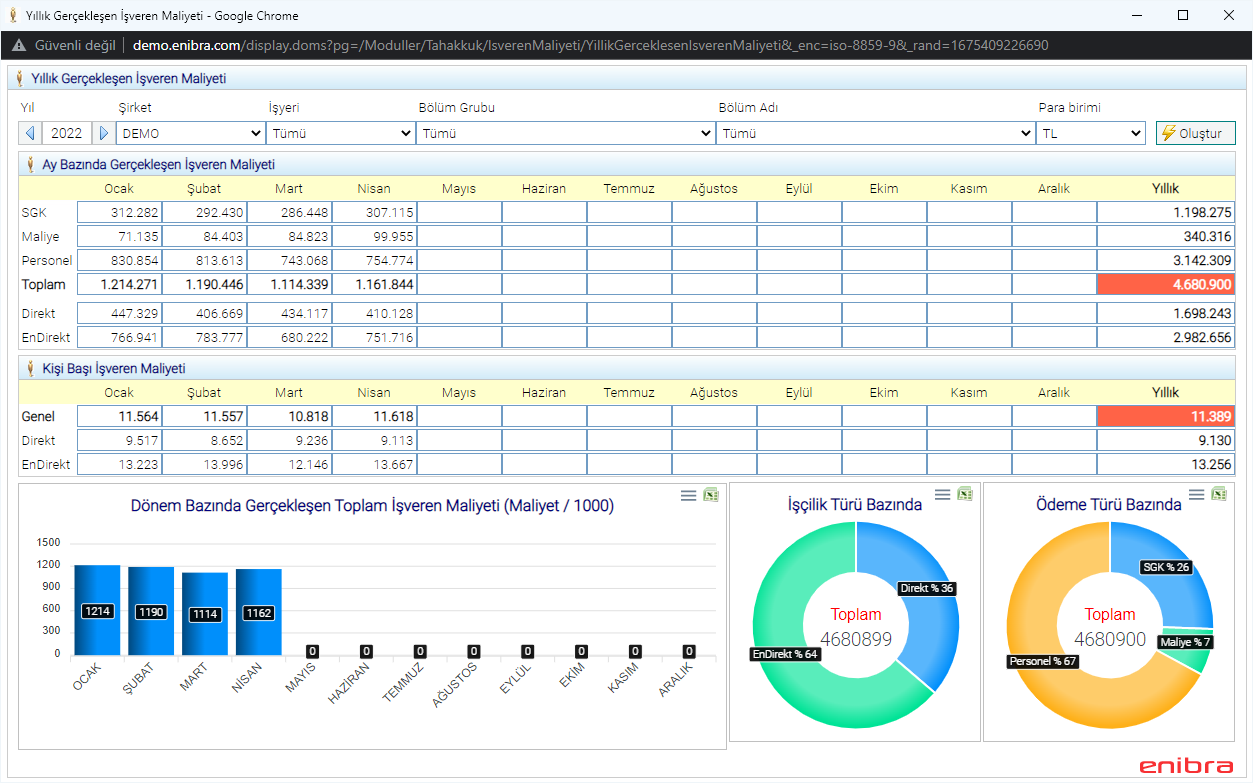1253x783 pixels.
Task: Click the year field showing 2022
Action: pyautogui.click(x=67, y=133)
